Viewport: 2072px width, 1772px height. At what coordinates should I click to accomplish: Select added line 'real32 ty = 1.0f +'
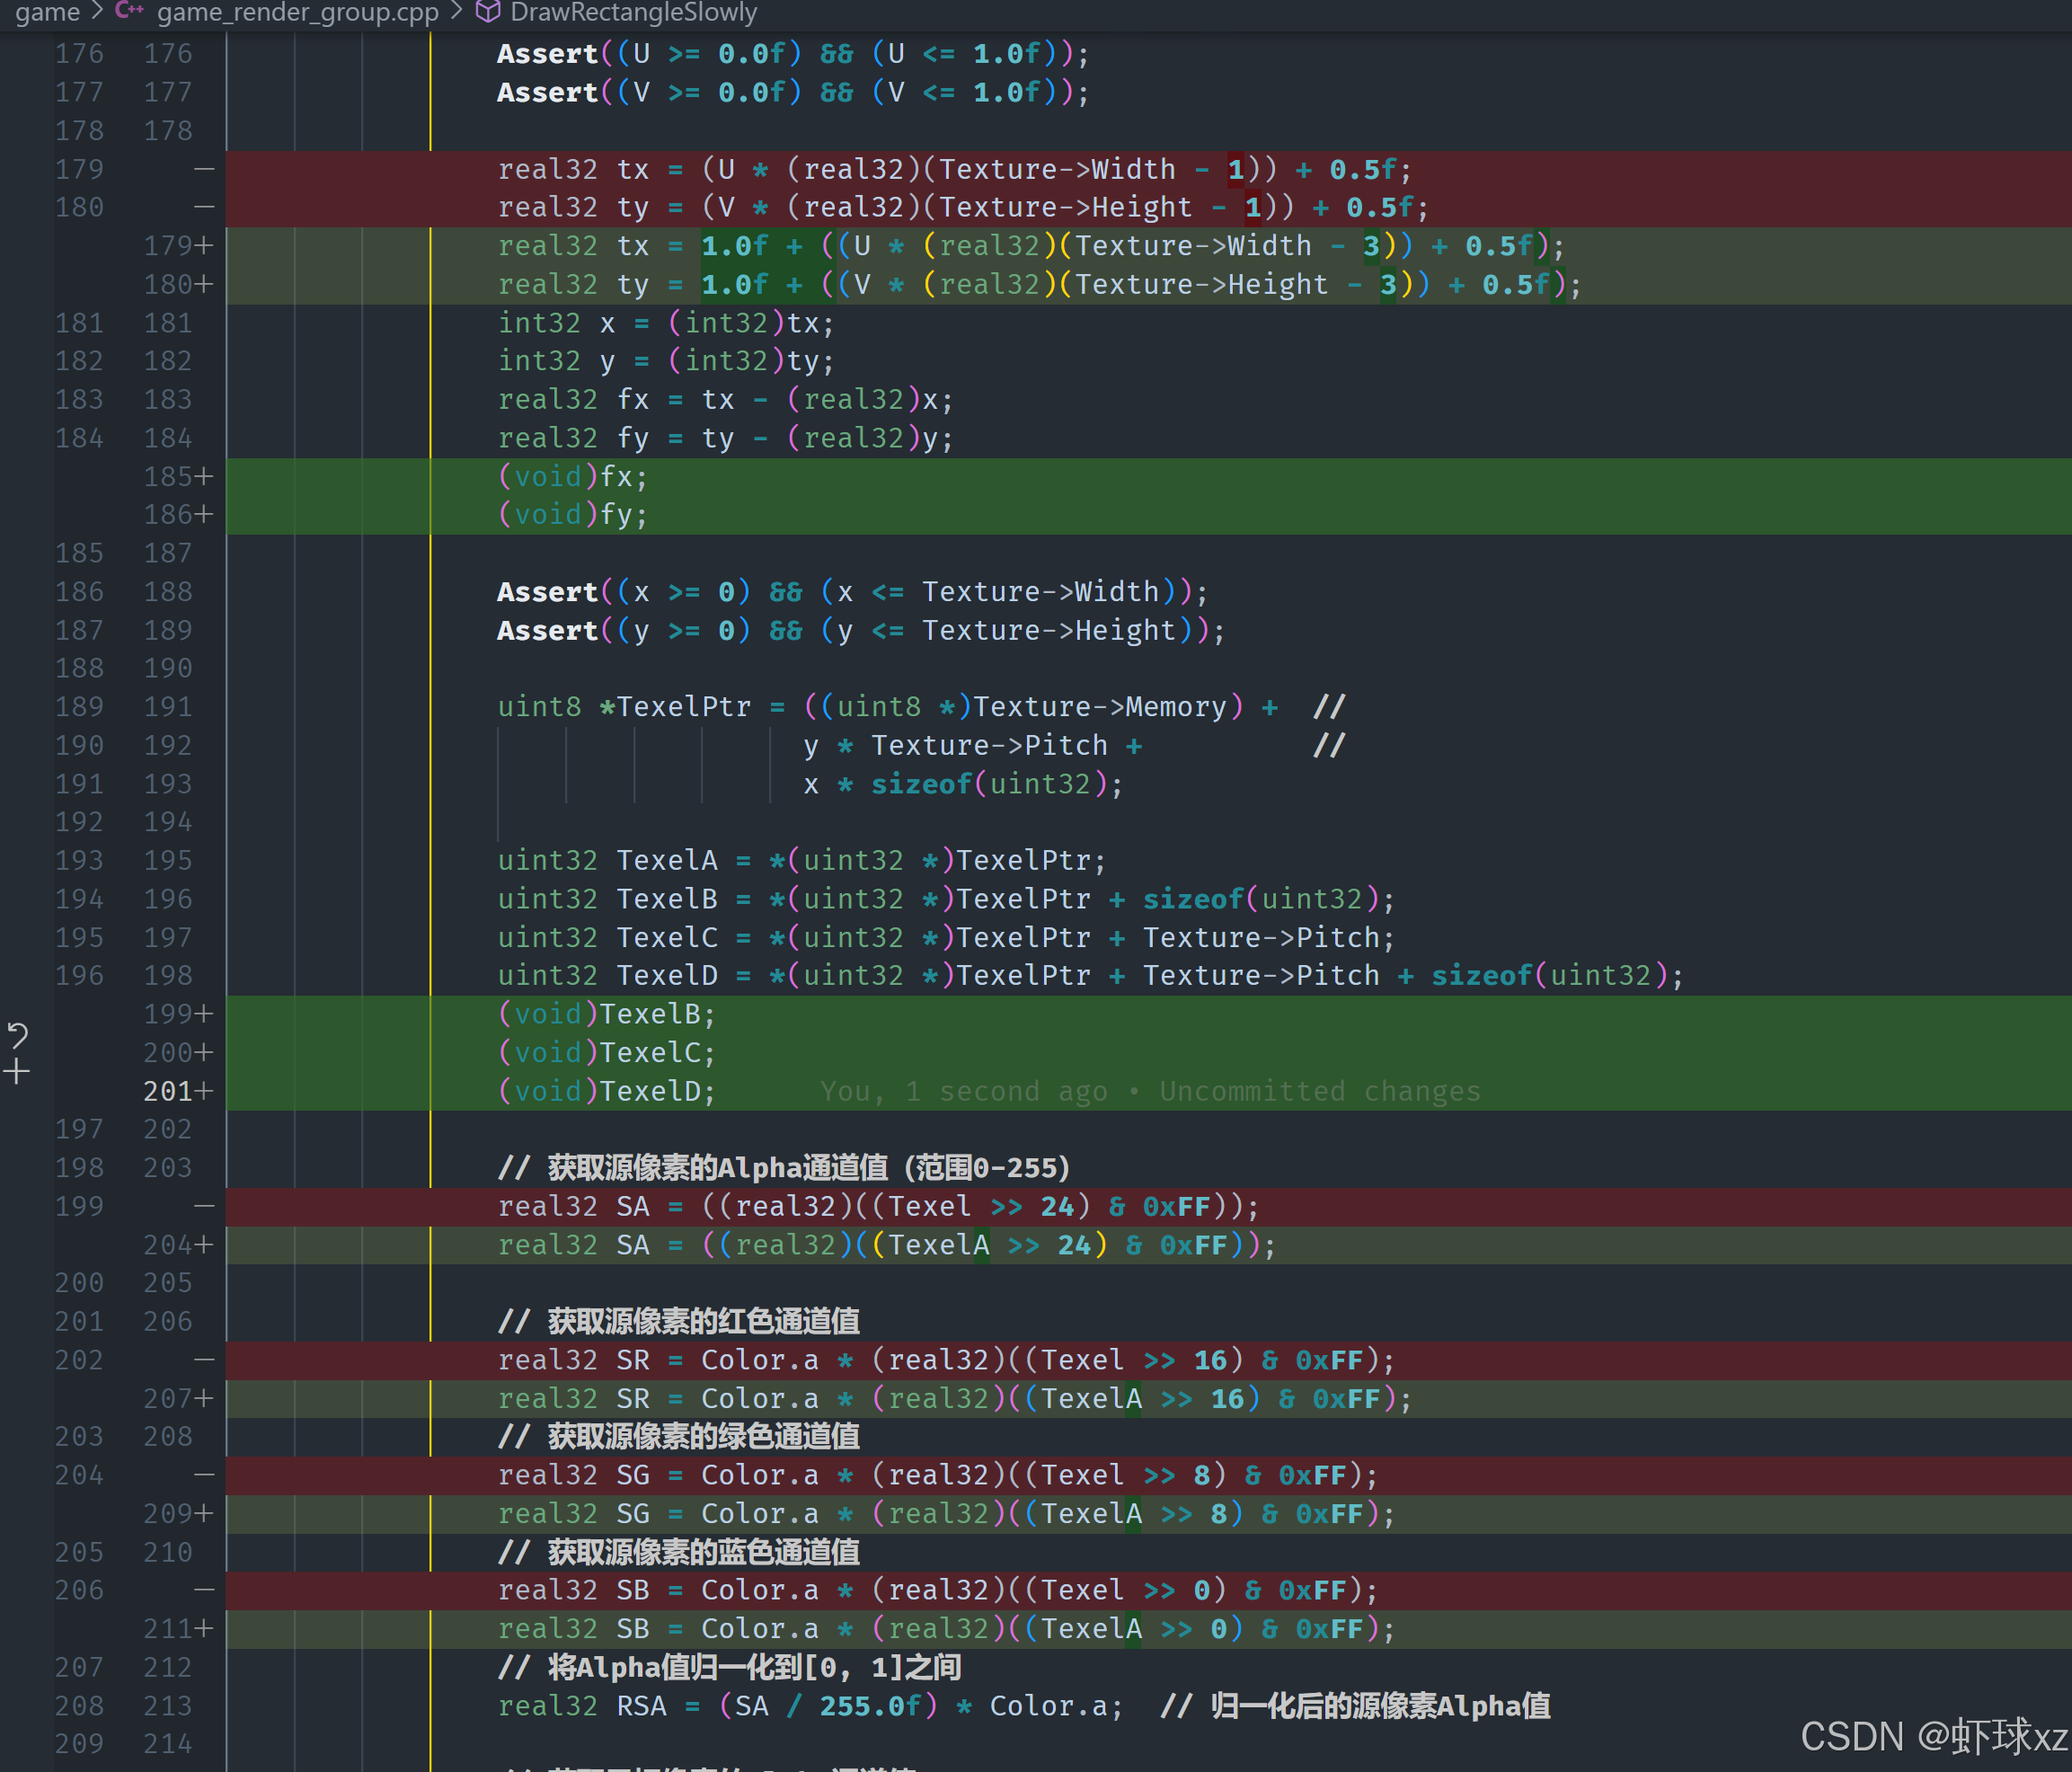point(1040,284)
